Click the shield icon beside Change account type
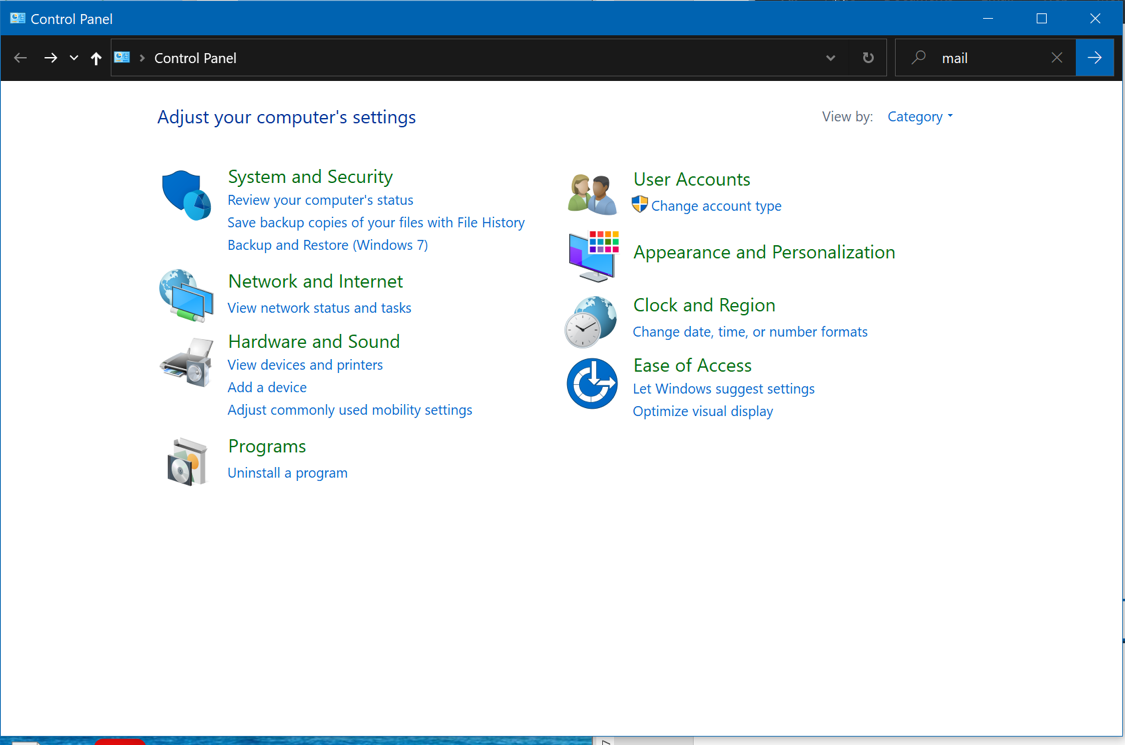The width and height of the screenshot is (1125, 745). point(639,205)
